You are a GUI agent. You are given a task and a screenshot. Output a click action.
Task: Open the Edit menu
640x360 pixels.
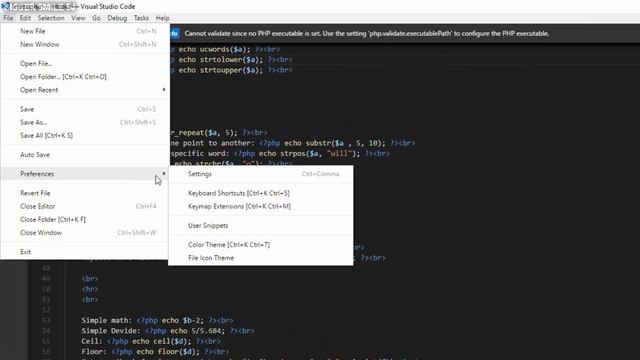point(25,18)
